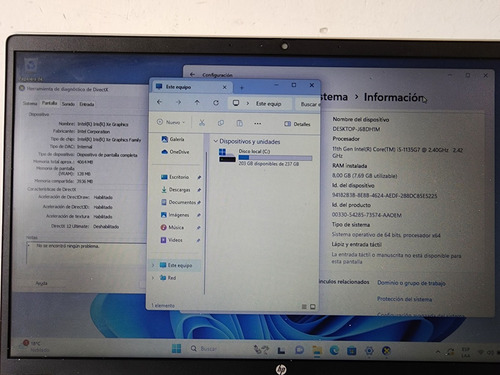This screenshot has height=375, width=500.
Task: Select the Id. del producto value text
Action: tap(367, 215)
